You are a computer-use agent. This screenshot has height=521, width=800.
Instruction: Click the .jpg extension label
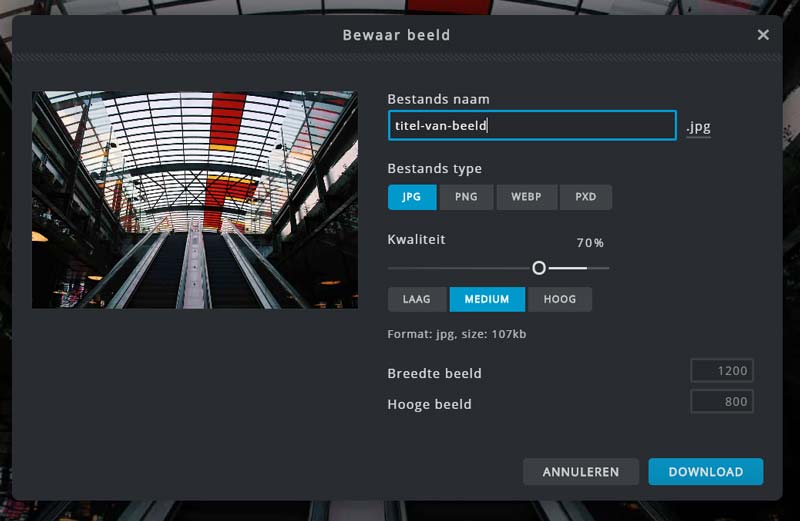[698, 127]
